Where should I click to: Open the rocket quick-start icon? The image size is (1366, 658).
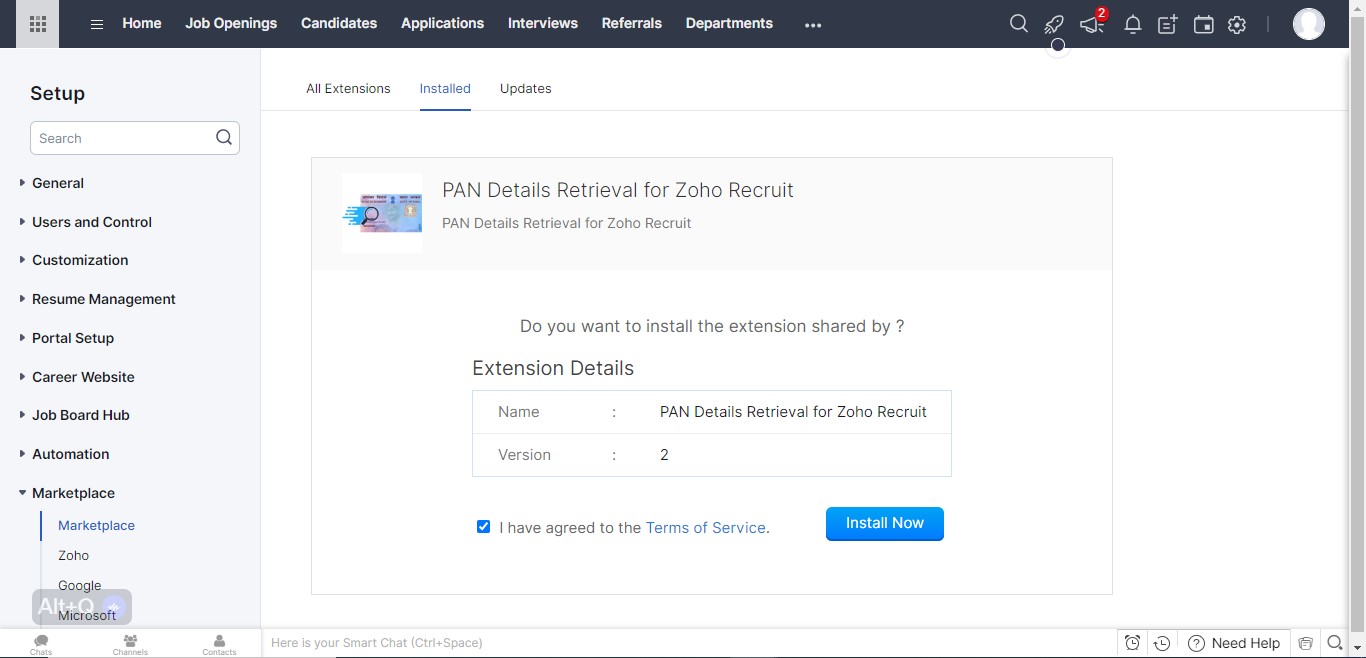tap(1054, 24)
